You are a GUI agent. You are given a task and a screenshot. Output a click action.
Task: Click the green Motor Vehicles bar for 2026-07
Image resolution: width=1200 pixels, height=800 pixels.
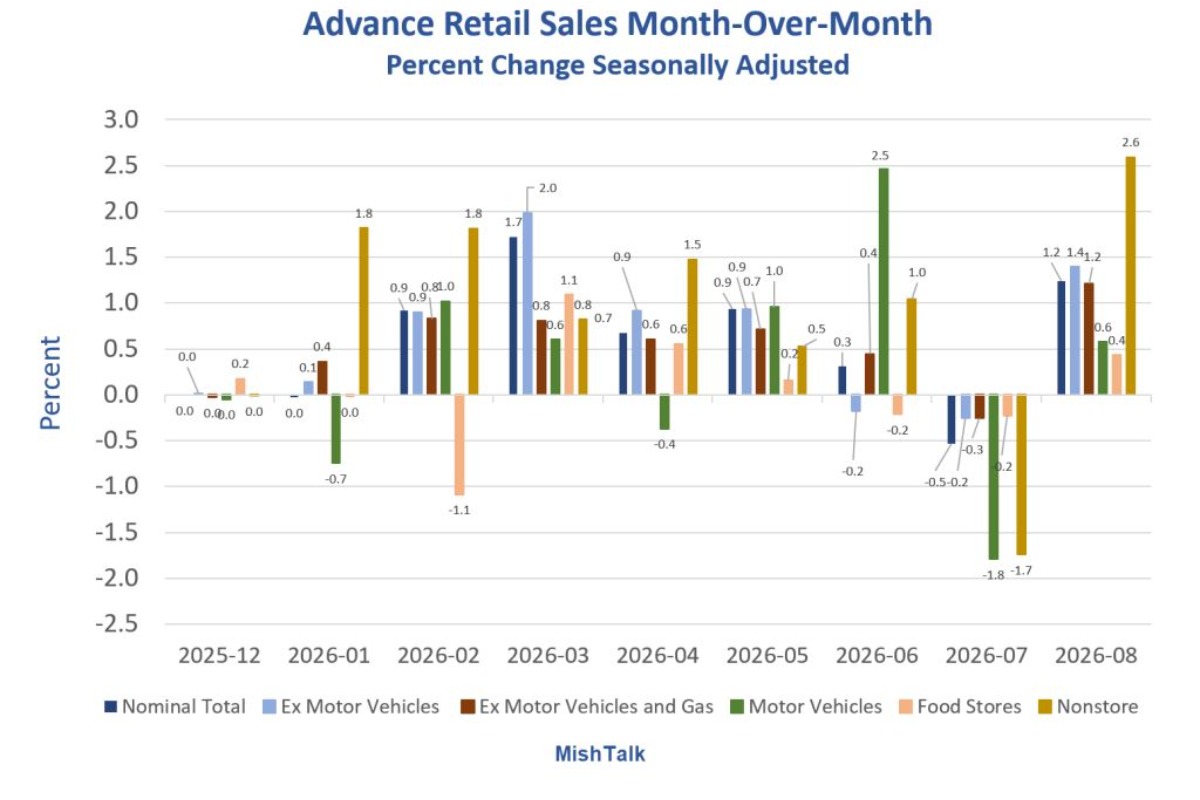pos(993,477)
